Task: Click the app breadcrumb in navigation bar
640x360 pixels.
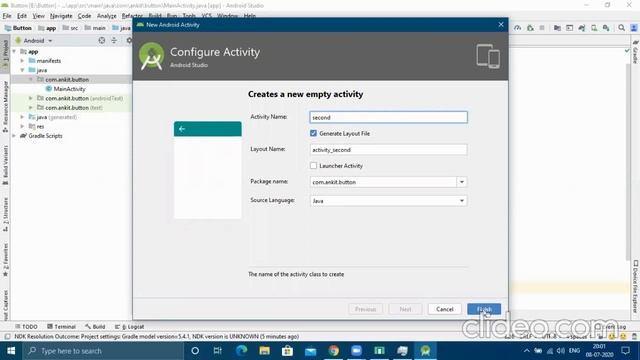Action: [47, 28]
